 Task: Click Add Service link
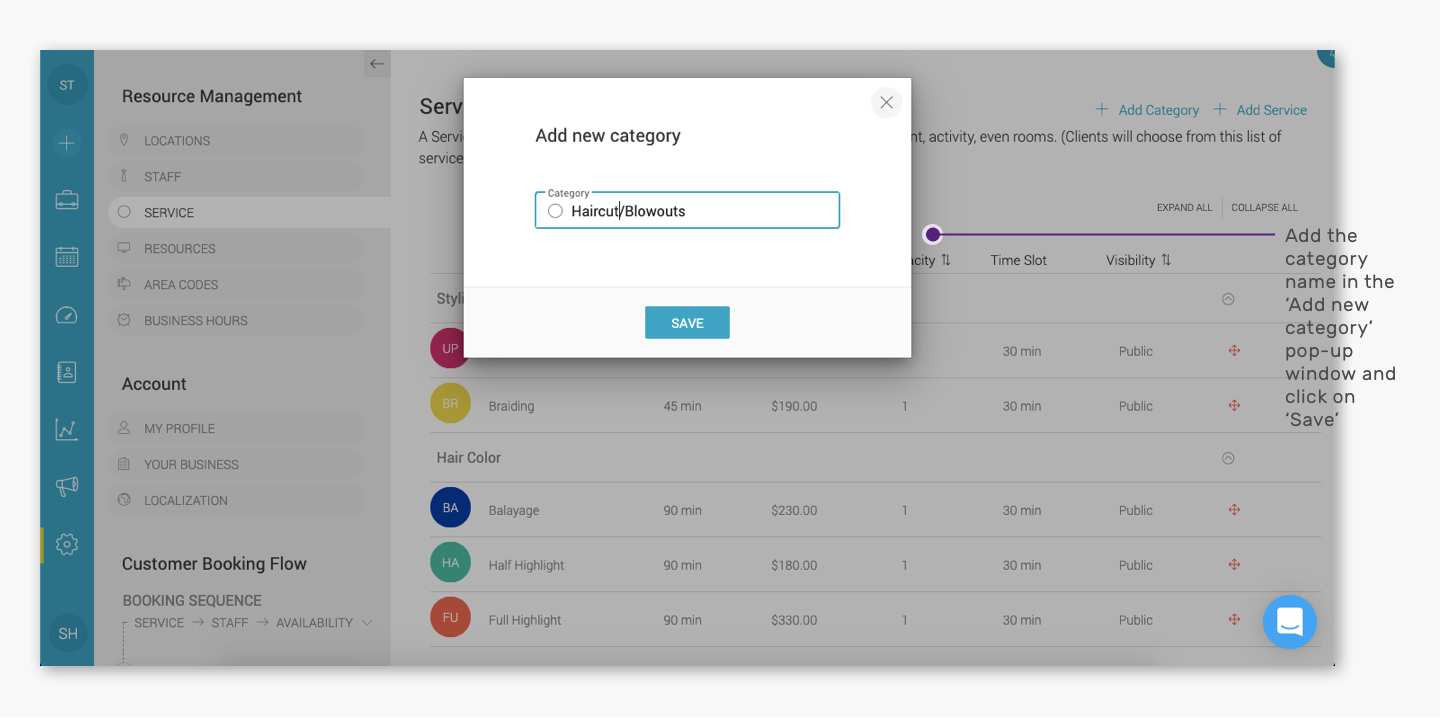1260,110
